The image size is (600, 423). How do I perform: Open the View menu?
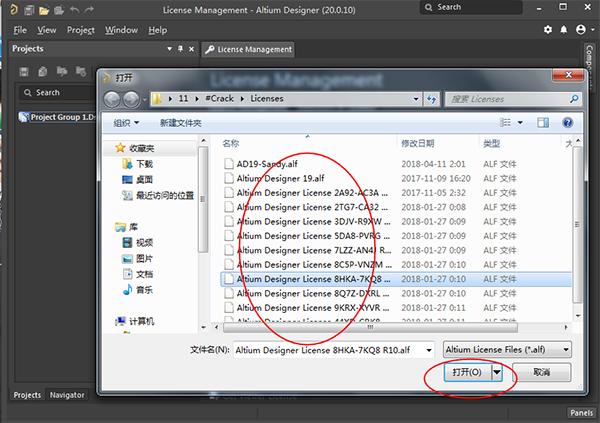pos(47,30)
